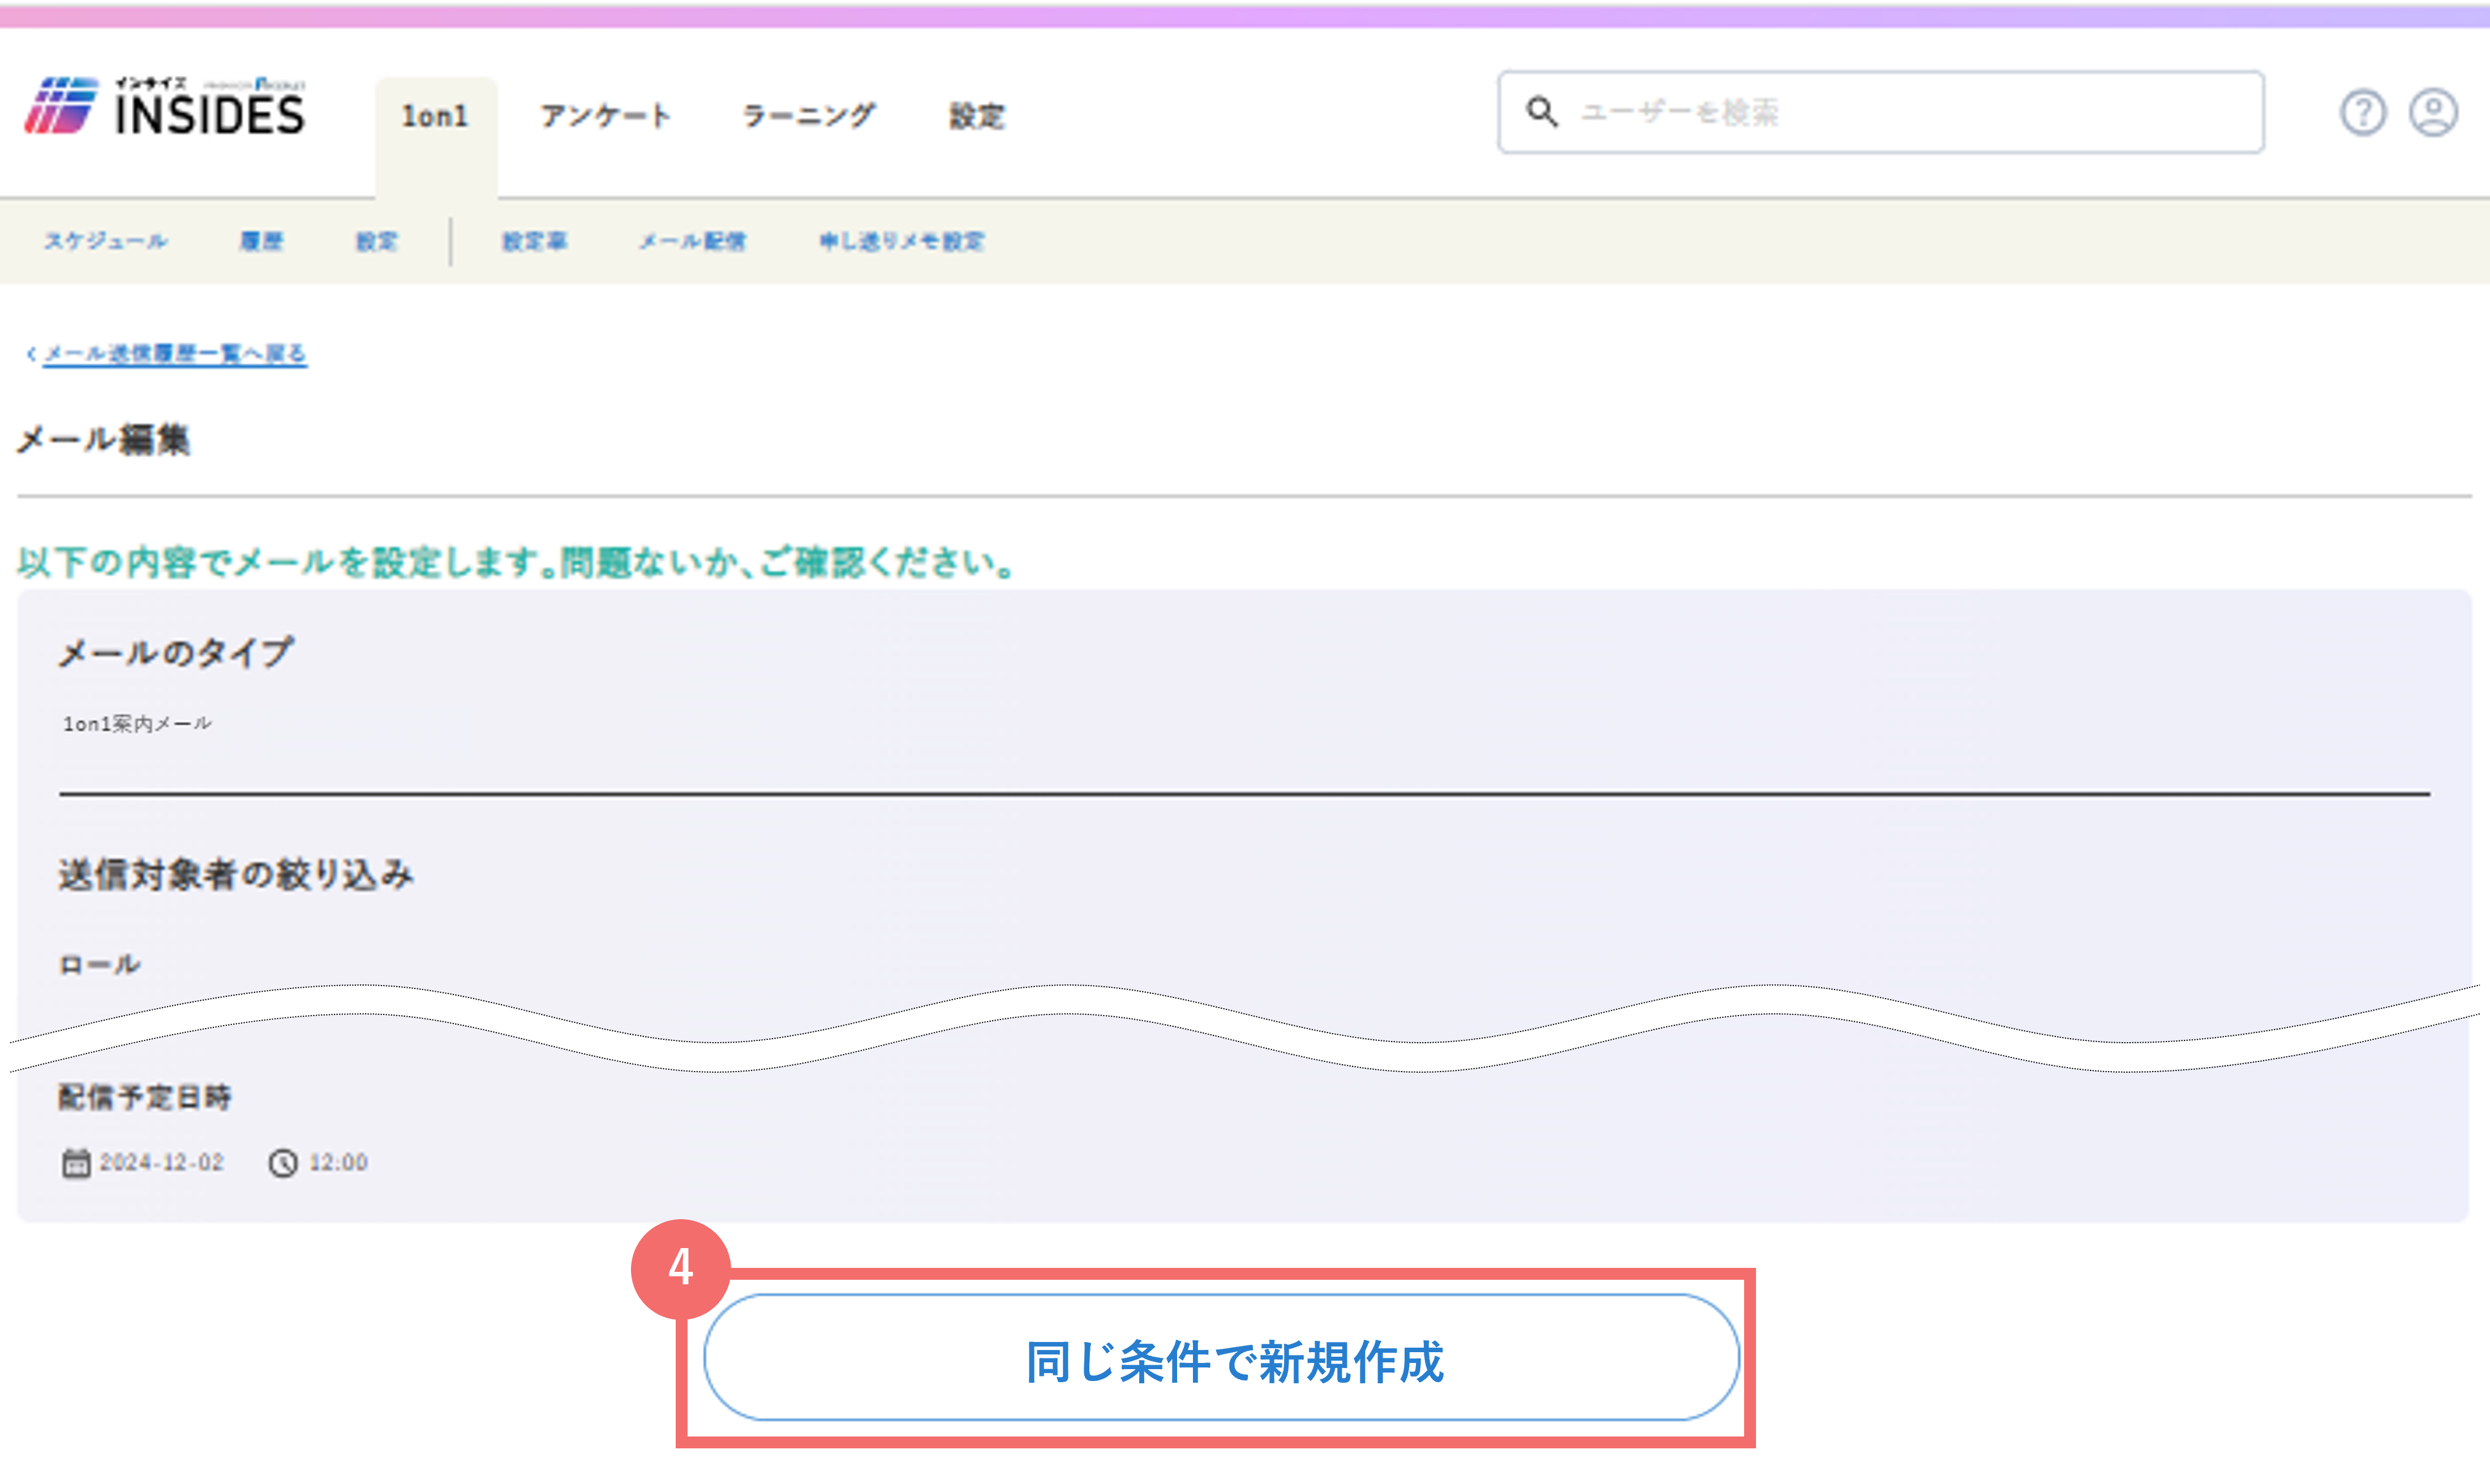Click the 同じ条件で新規作成 button

[x=1221, y=1358]
